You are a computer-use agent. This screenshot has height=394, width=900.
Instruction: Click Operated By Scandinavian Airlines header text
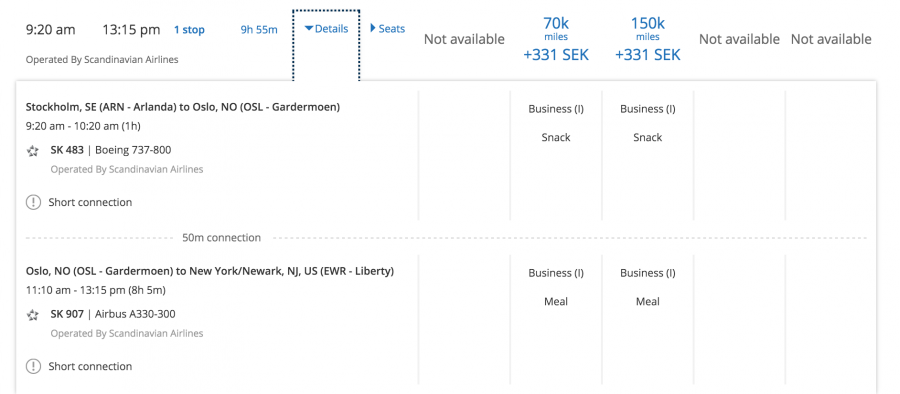[102, 59]
